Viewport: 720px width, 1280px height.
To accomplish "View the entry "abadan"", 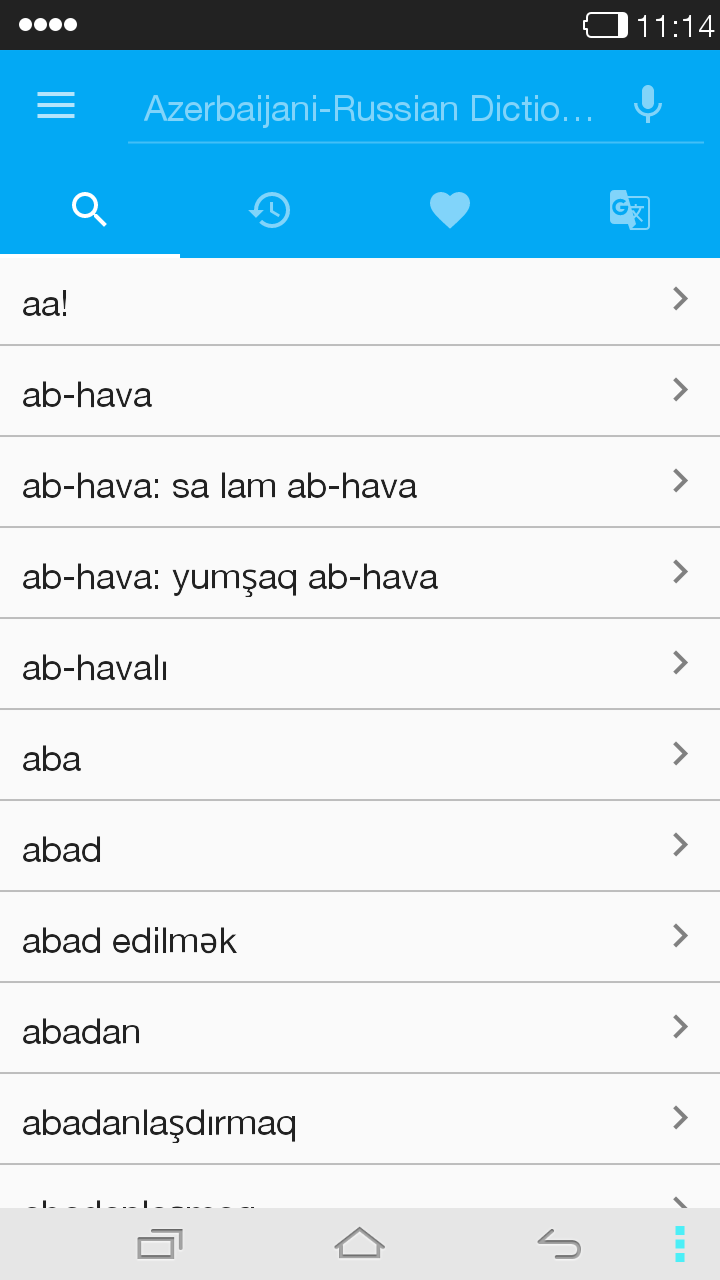I will tap(82, 1032).
